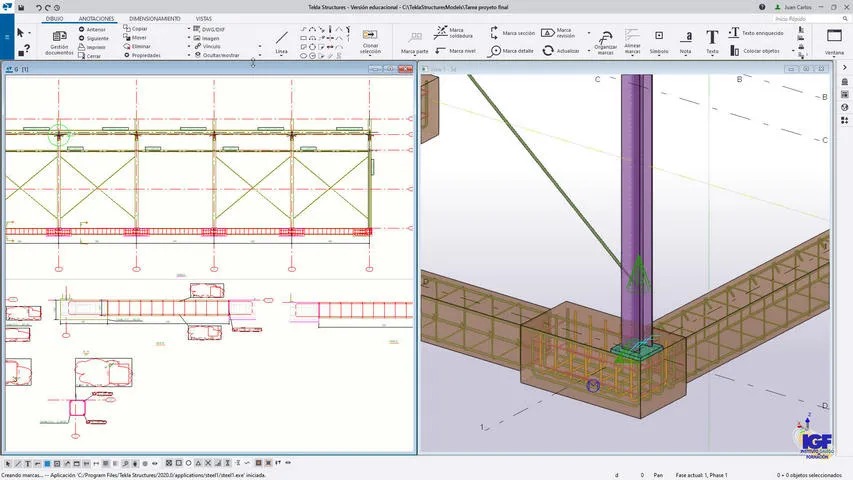Expand the DWG/DXF dropdown arrow

pyautogui.click(x=189, y=29)
